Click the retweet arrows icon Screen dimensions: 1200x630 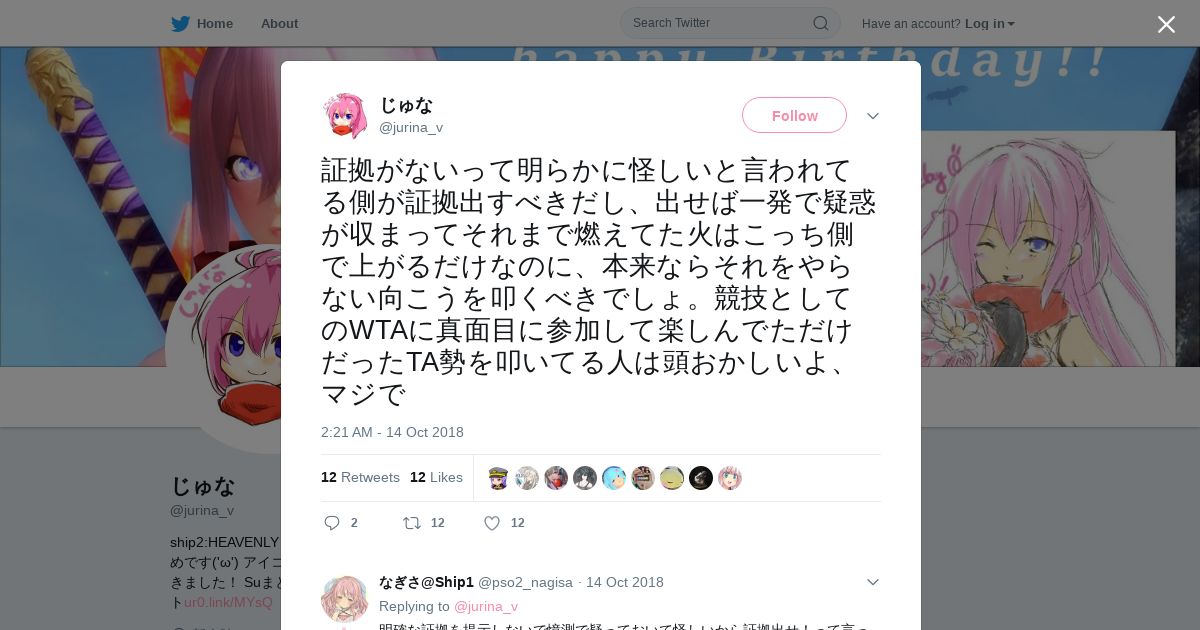(x=411, y=523)
